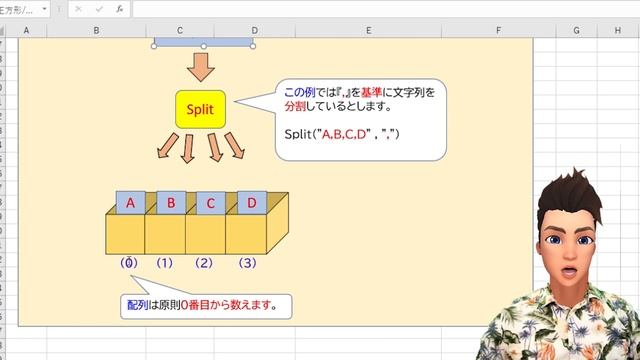This screenshot has width=640, height=360.
Task: Click the formula bar Cancel X icon
Action: [x=78, y=9]
